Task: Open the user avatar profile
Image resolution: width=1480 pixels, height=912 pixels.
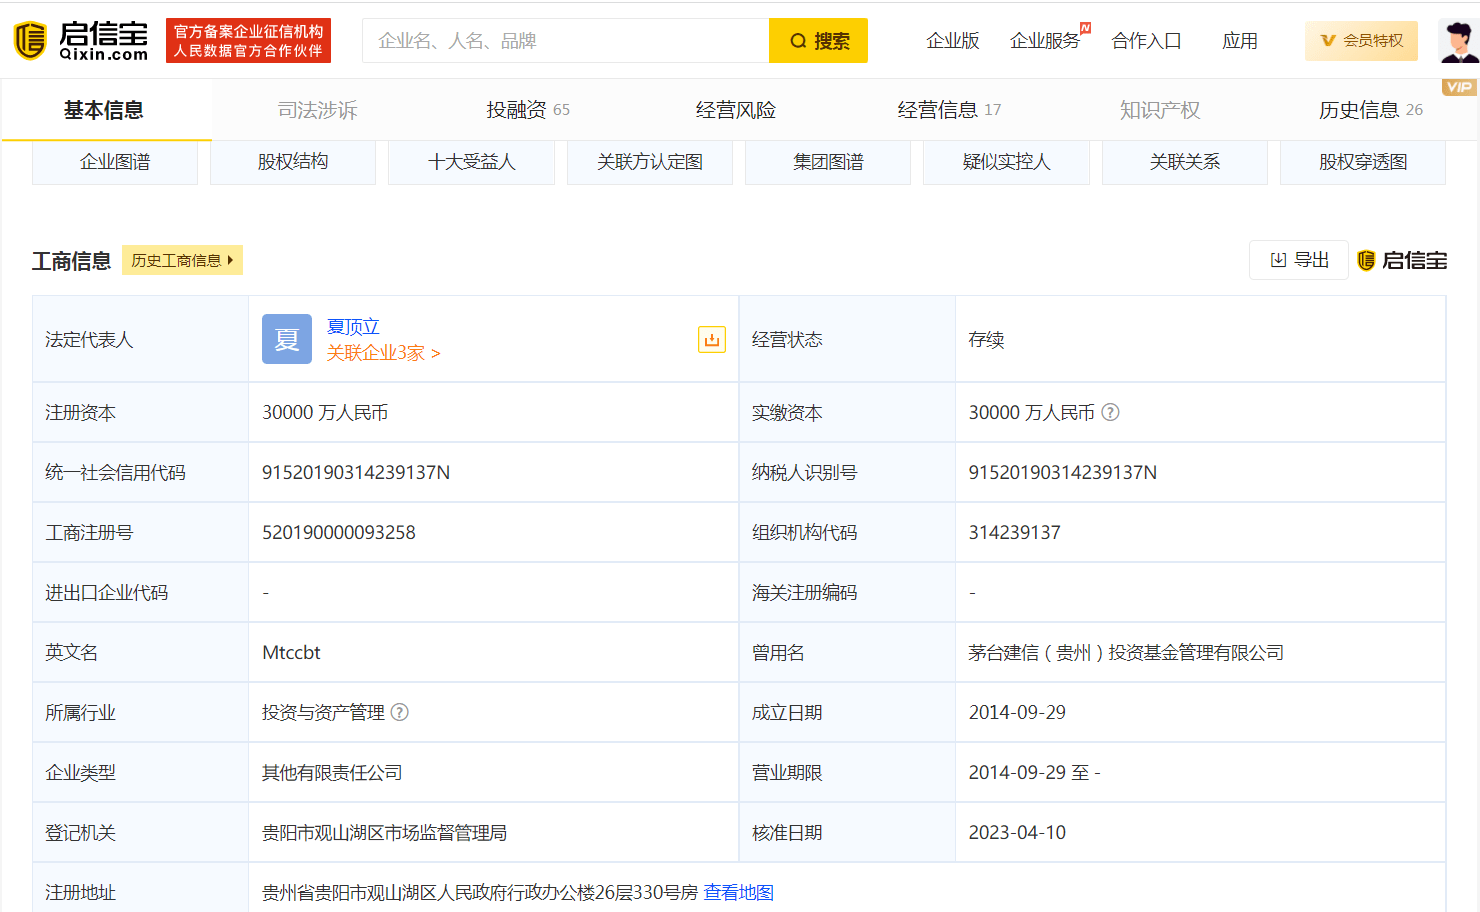Action: (1458, 41)
